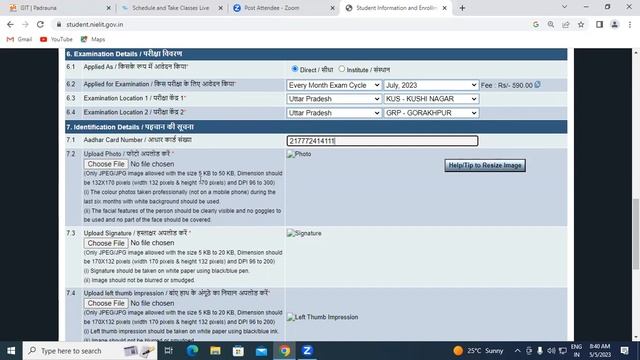This screenshot has width=640, height=360.
Task: Click the Aadhar Card Number input field
Action: (x=382, y=141)
